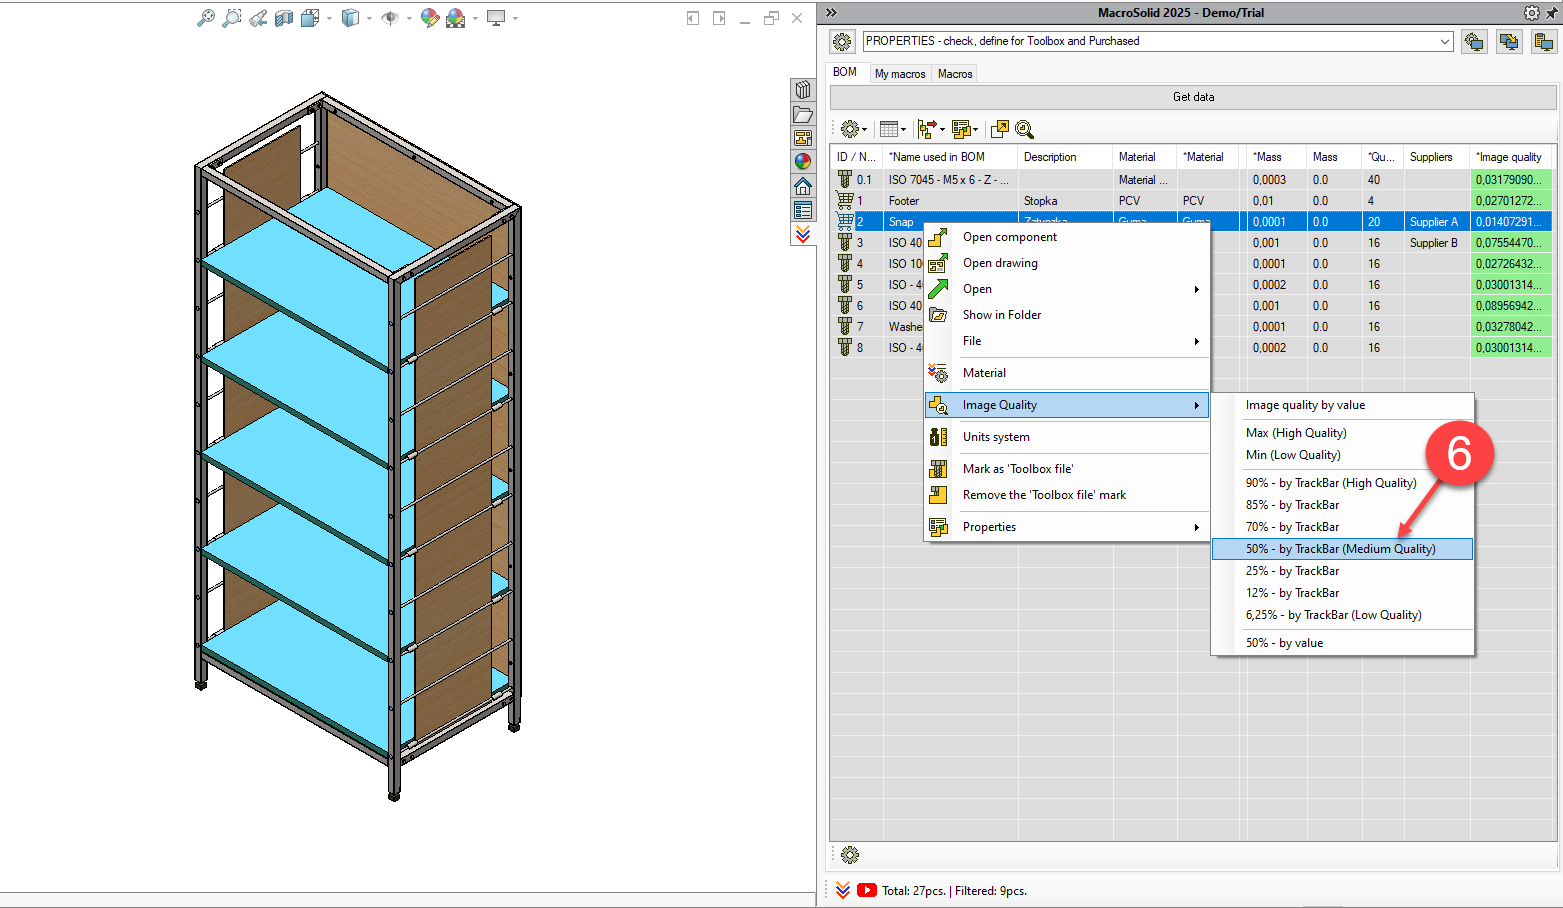Switch to the My macros tab
1563x908 pixels.
point(900,74)
